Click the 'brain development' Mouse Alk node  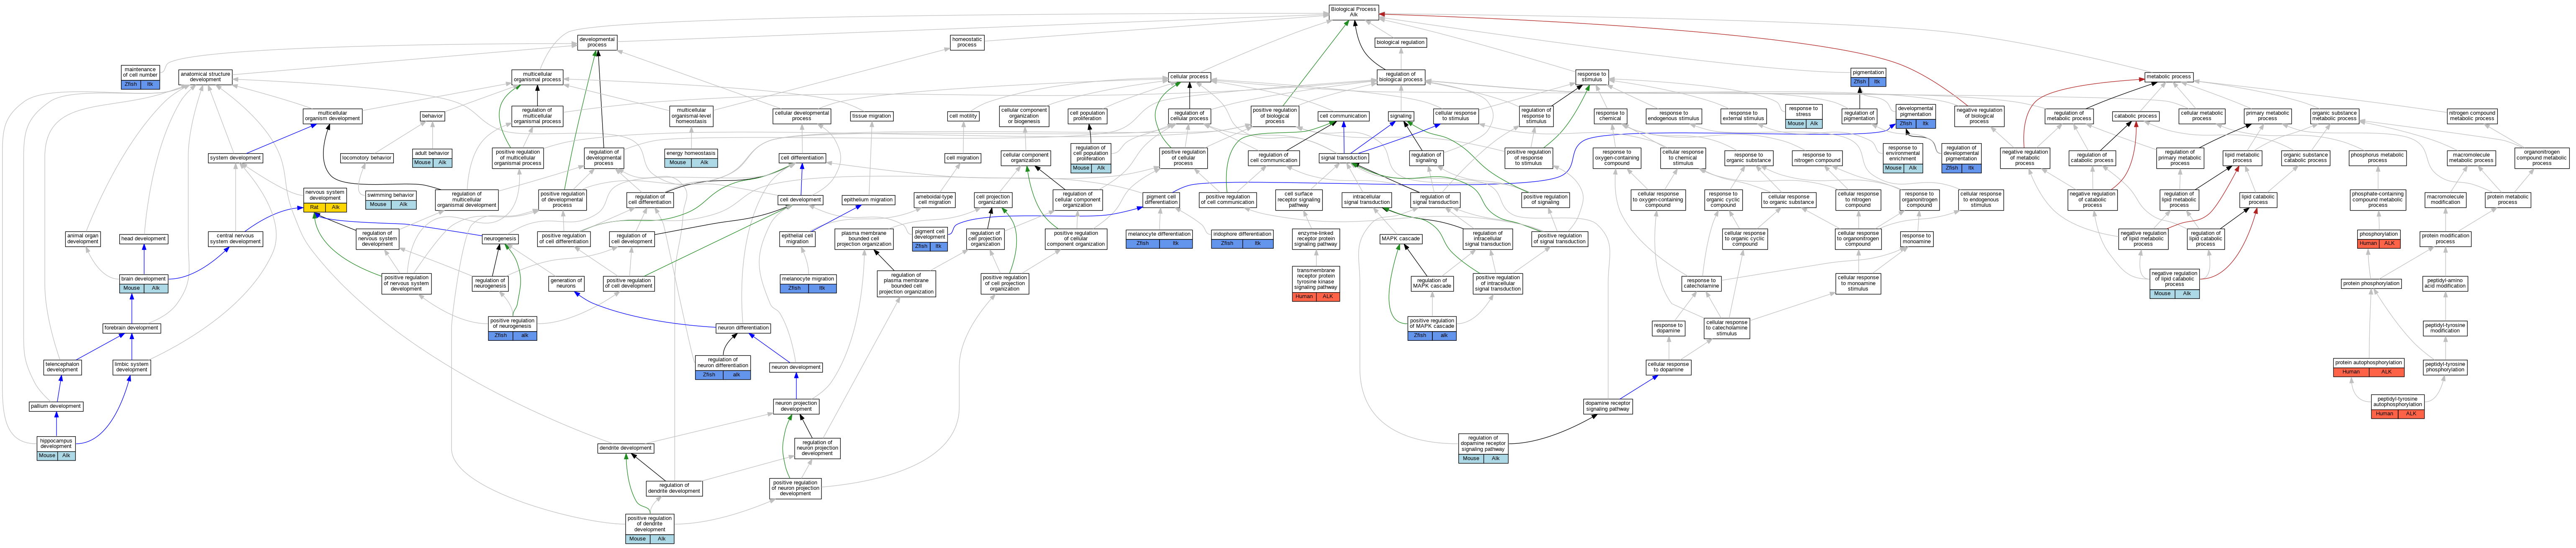(x=143, y=283)
